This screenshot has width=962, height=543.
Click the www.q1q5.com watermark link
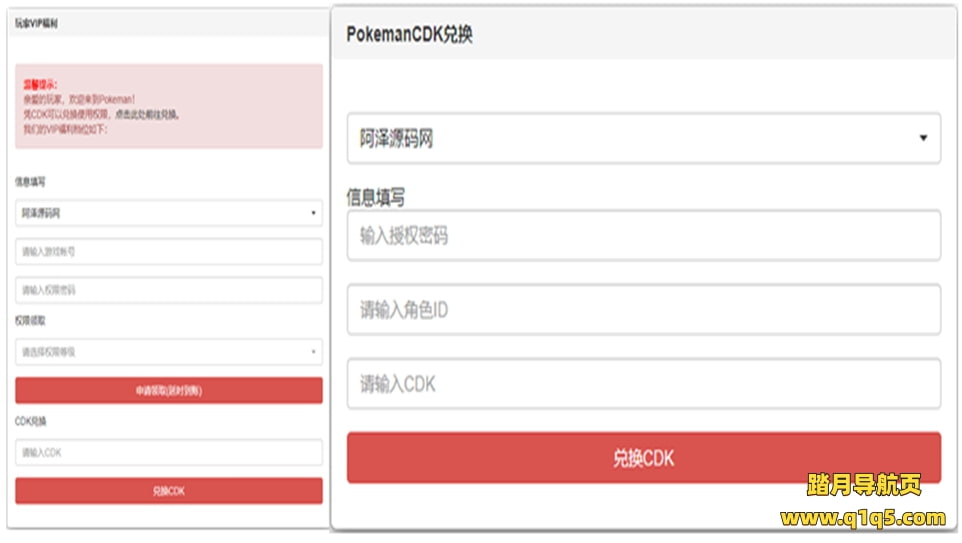[862, 518]
